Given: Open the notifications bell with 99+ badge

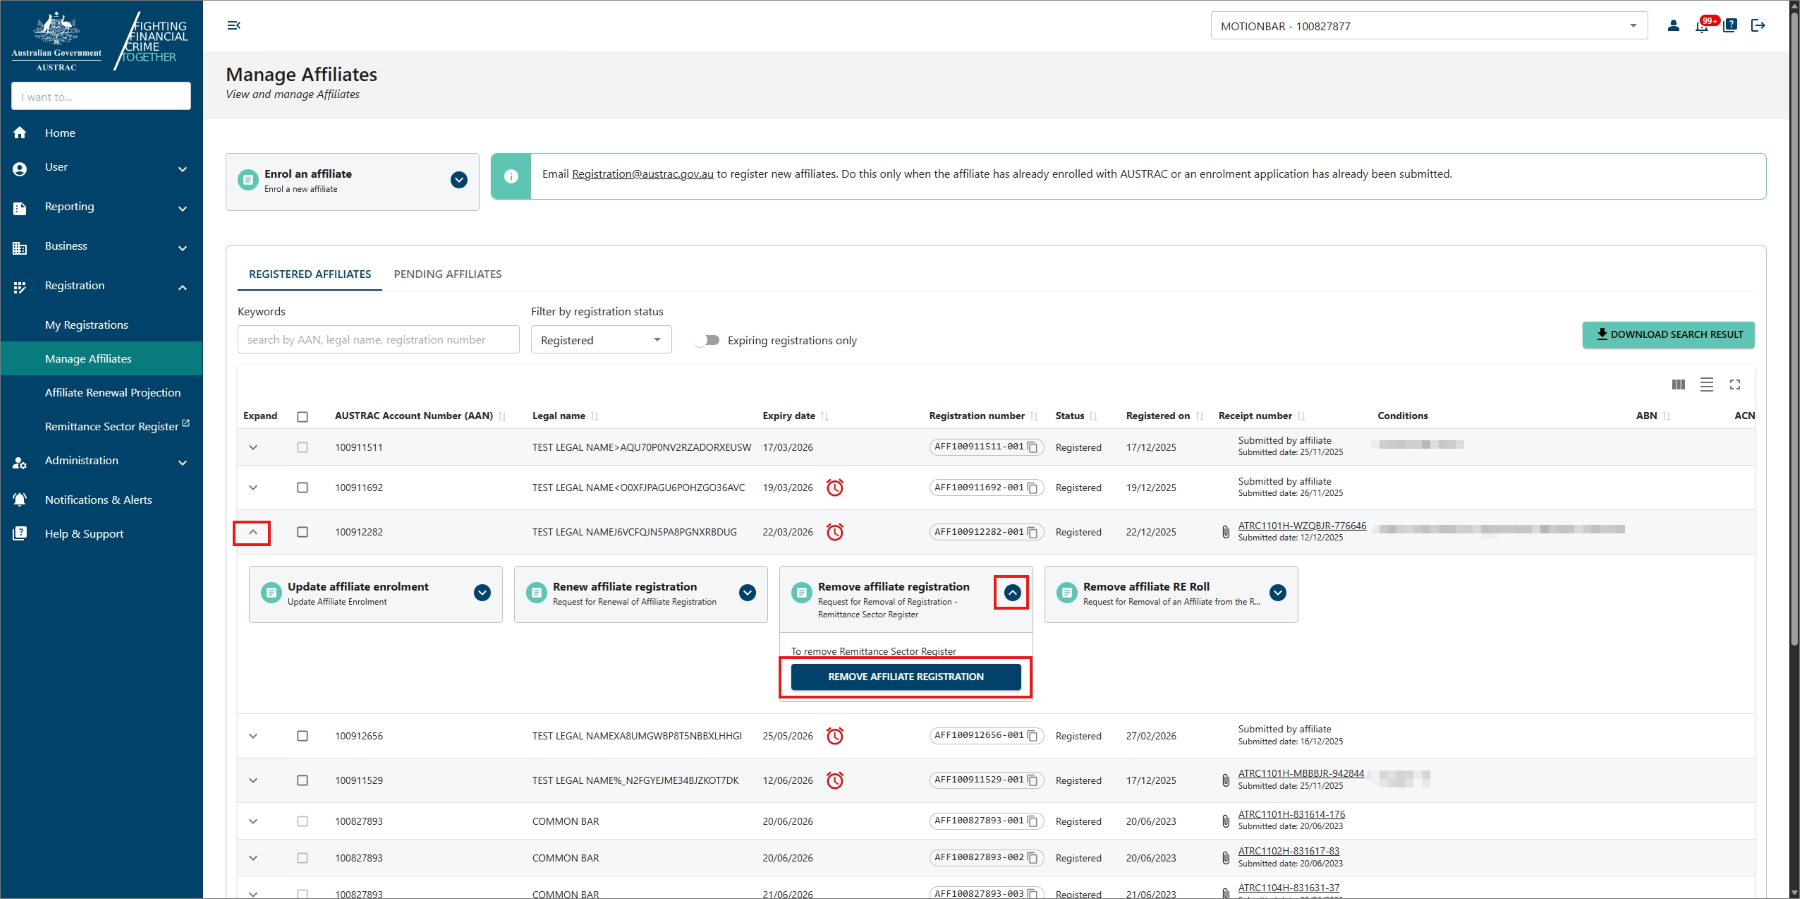Looking at the screenshot, I should tap(1702, 26).
